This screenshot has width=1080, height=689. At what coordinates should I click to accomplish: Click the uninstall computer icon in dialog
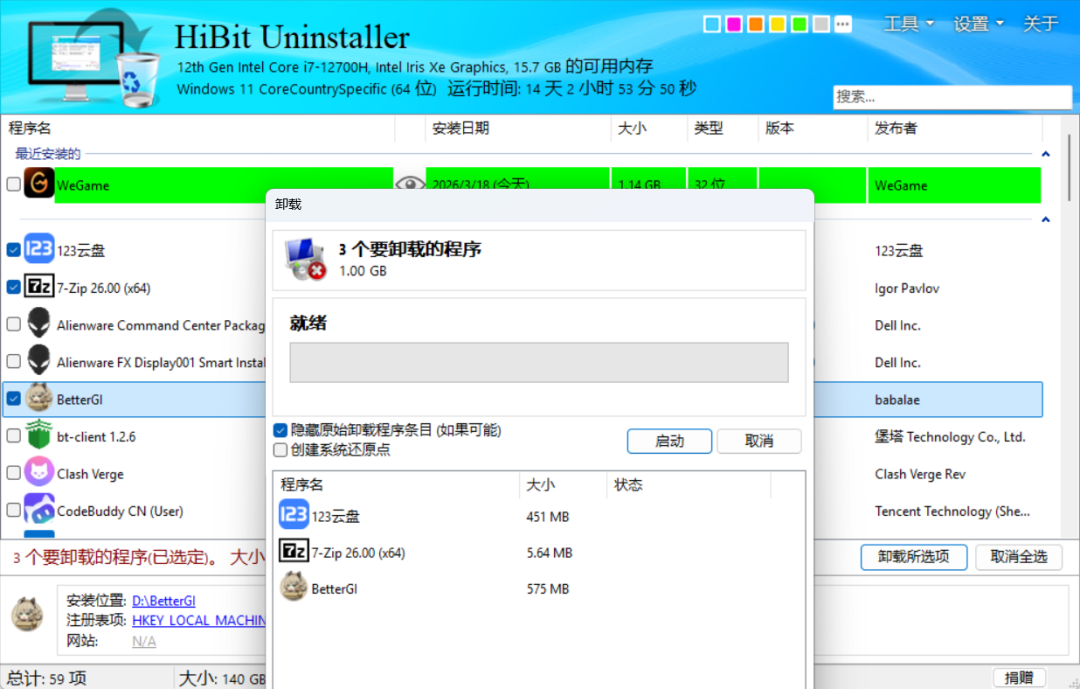pos(305,259)
